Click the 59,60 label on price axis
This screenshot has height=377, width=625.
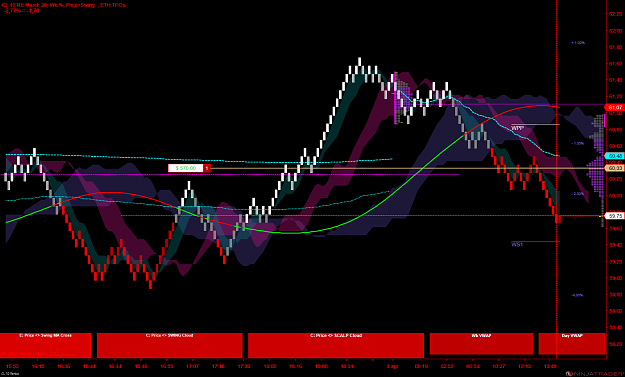coord(616,228)
